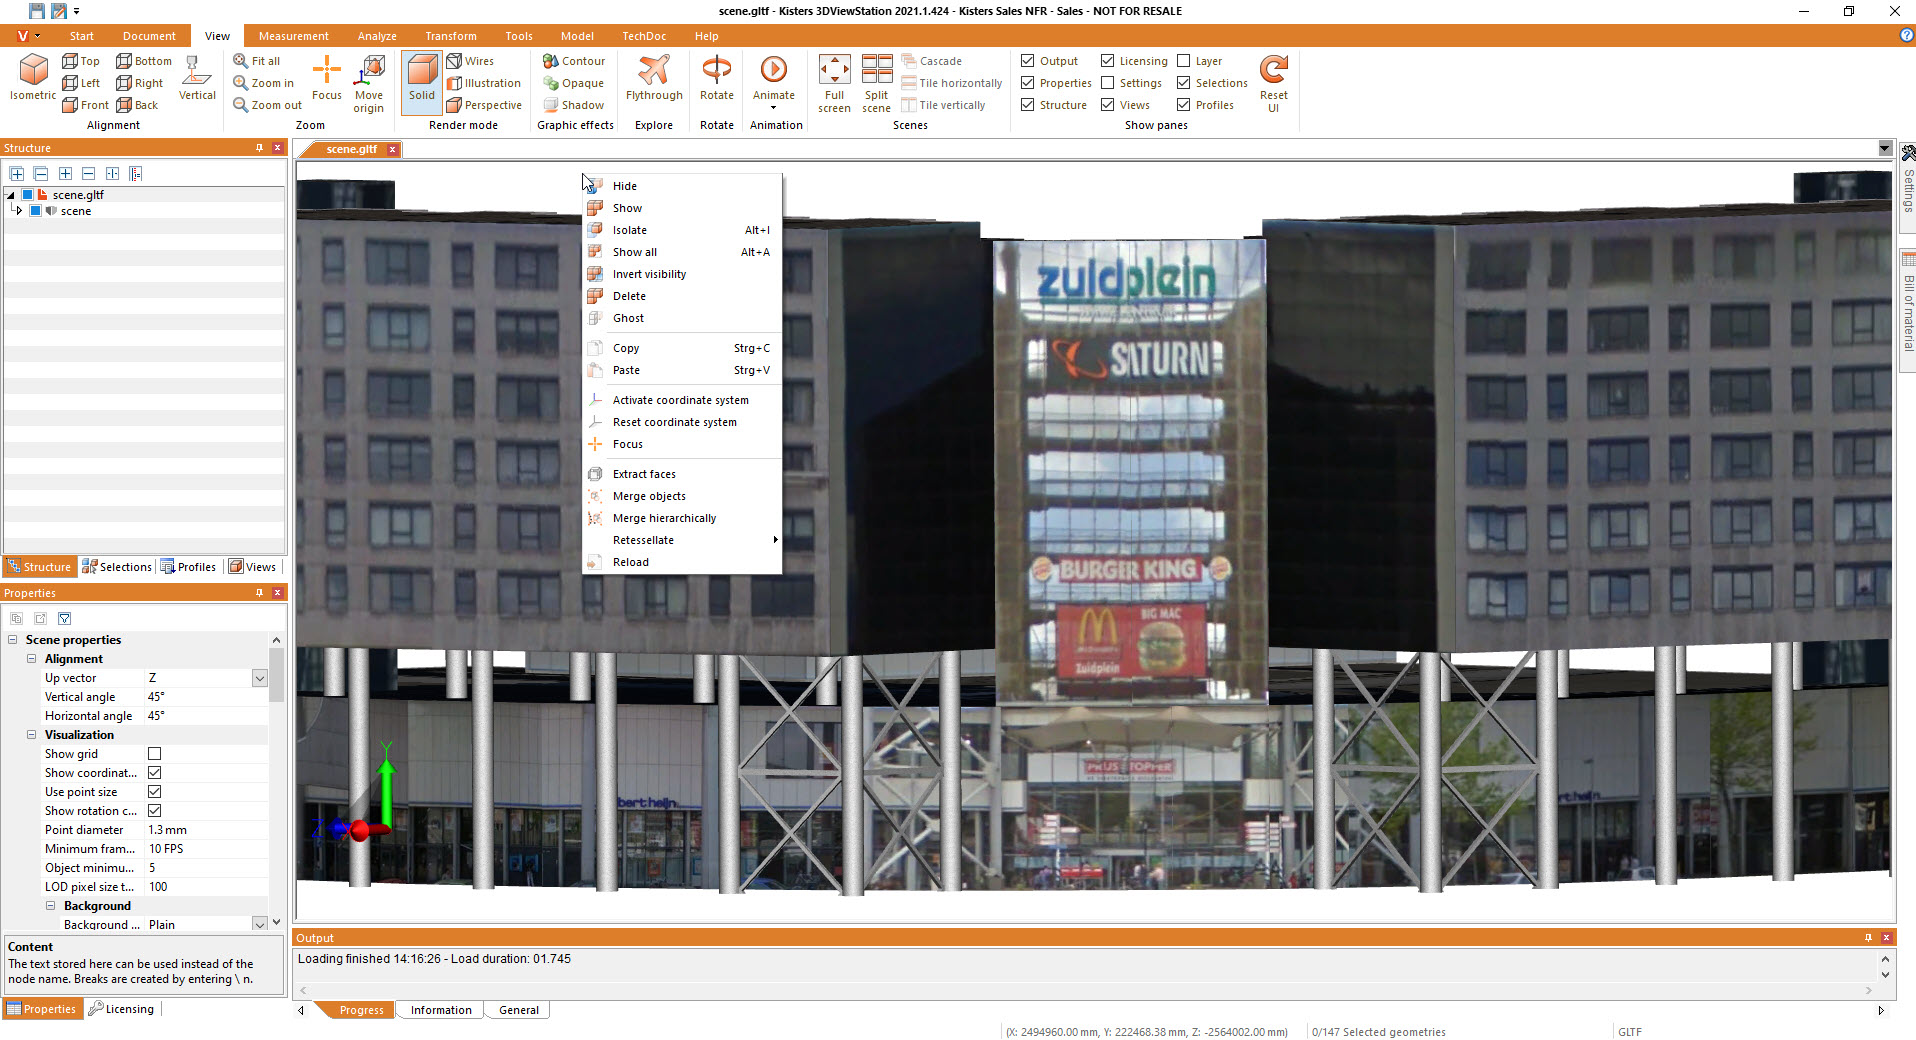Toggle Properties pane checkbox

coord(1027,83)
